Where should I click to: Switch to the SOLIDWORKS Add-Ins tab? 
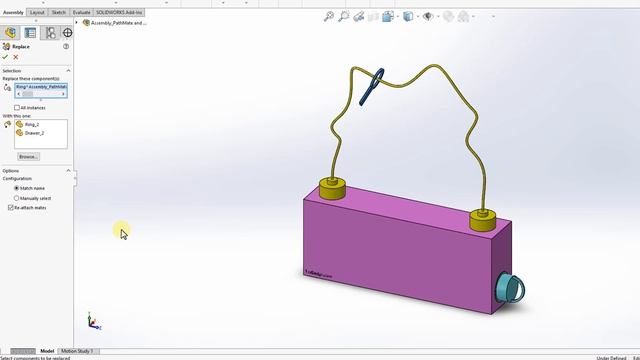pos(119,13)
